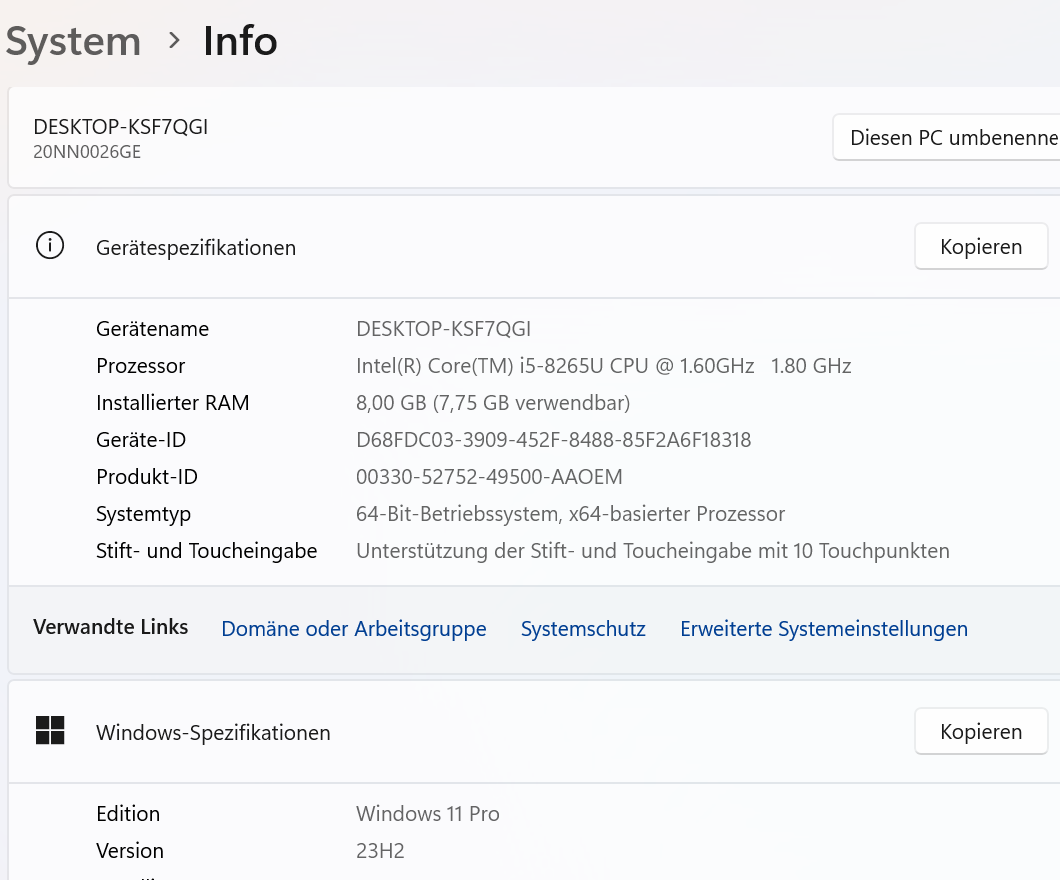Screen dimensions: 1060x880
Task: Click the Prozessor label
Action: click(x=141, y=366)
